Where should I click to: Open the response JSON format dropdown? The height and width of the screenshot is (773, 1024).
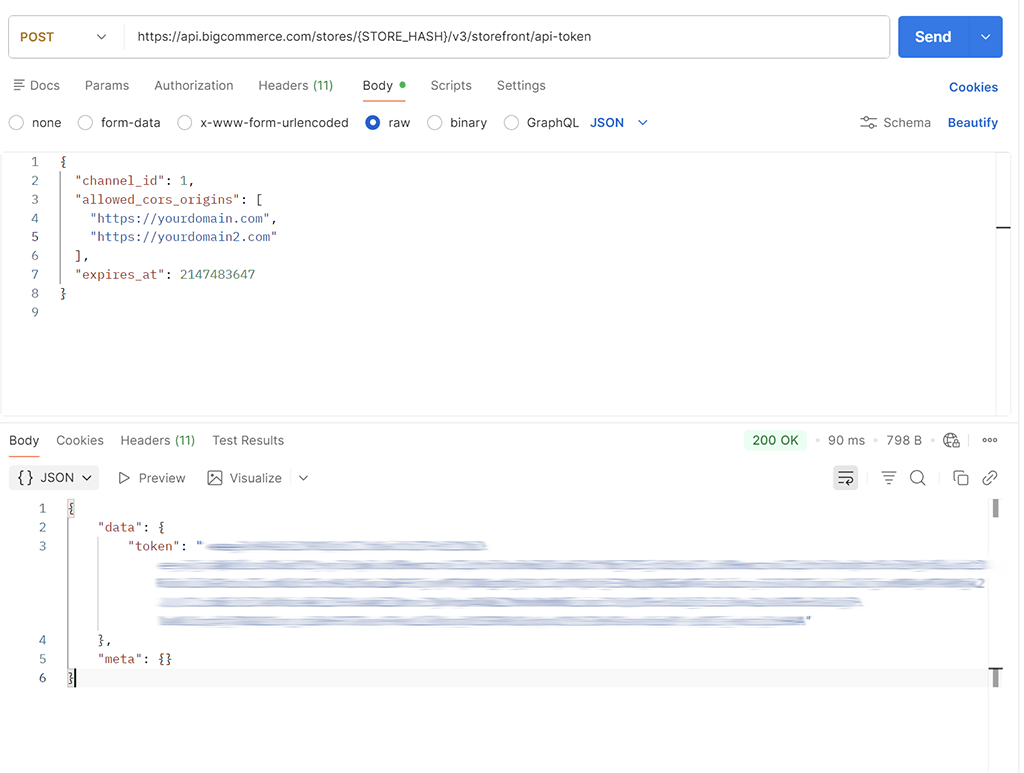(54, 477)
